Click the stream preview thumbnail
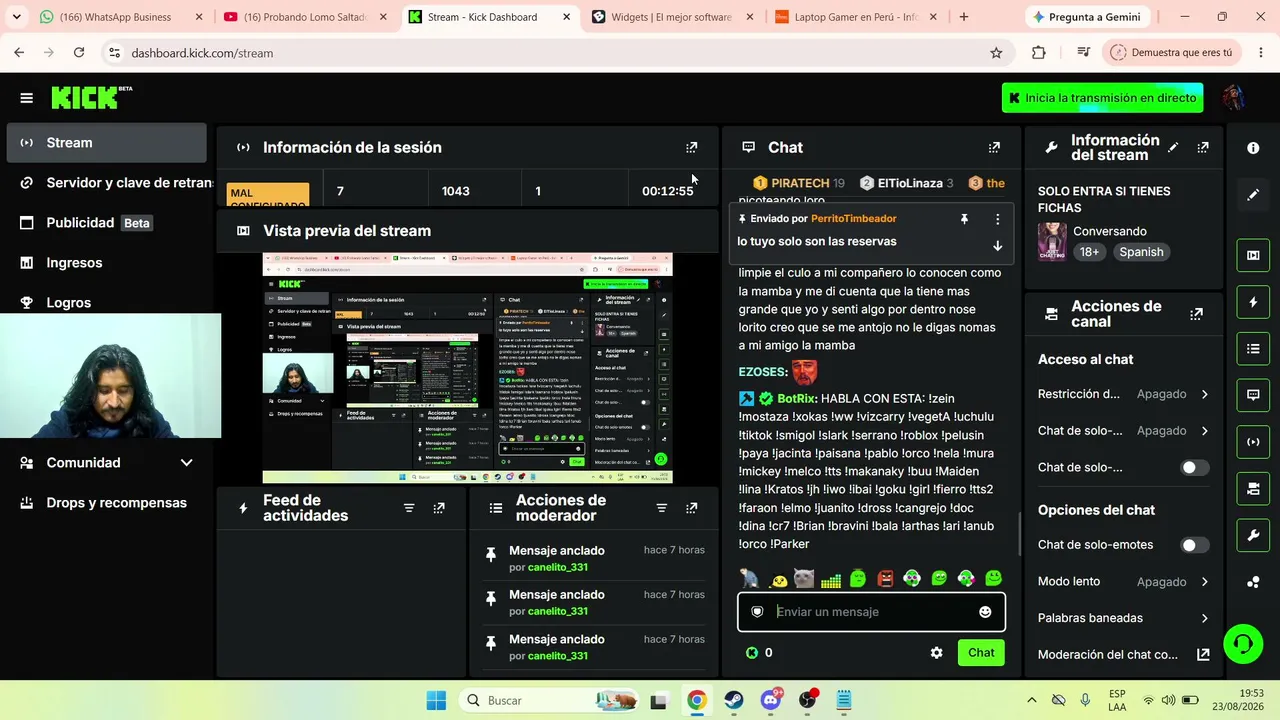Viewport: 1280px width, 720px height. [467, 368]
